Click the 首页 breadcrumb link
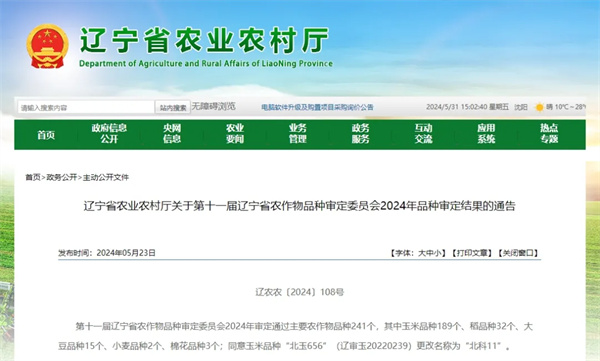 (x=33, y=177)
